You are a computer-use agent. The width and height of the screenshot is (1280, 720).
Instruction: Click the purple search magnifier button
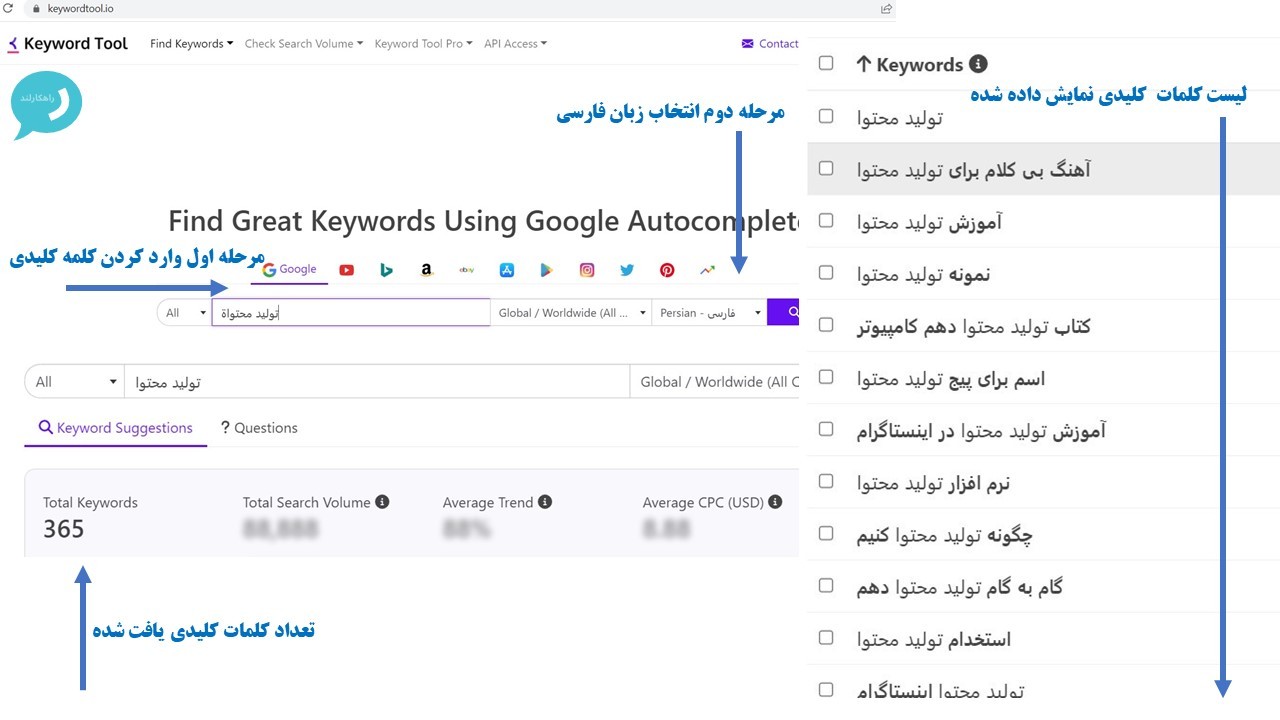(783, 312)
